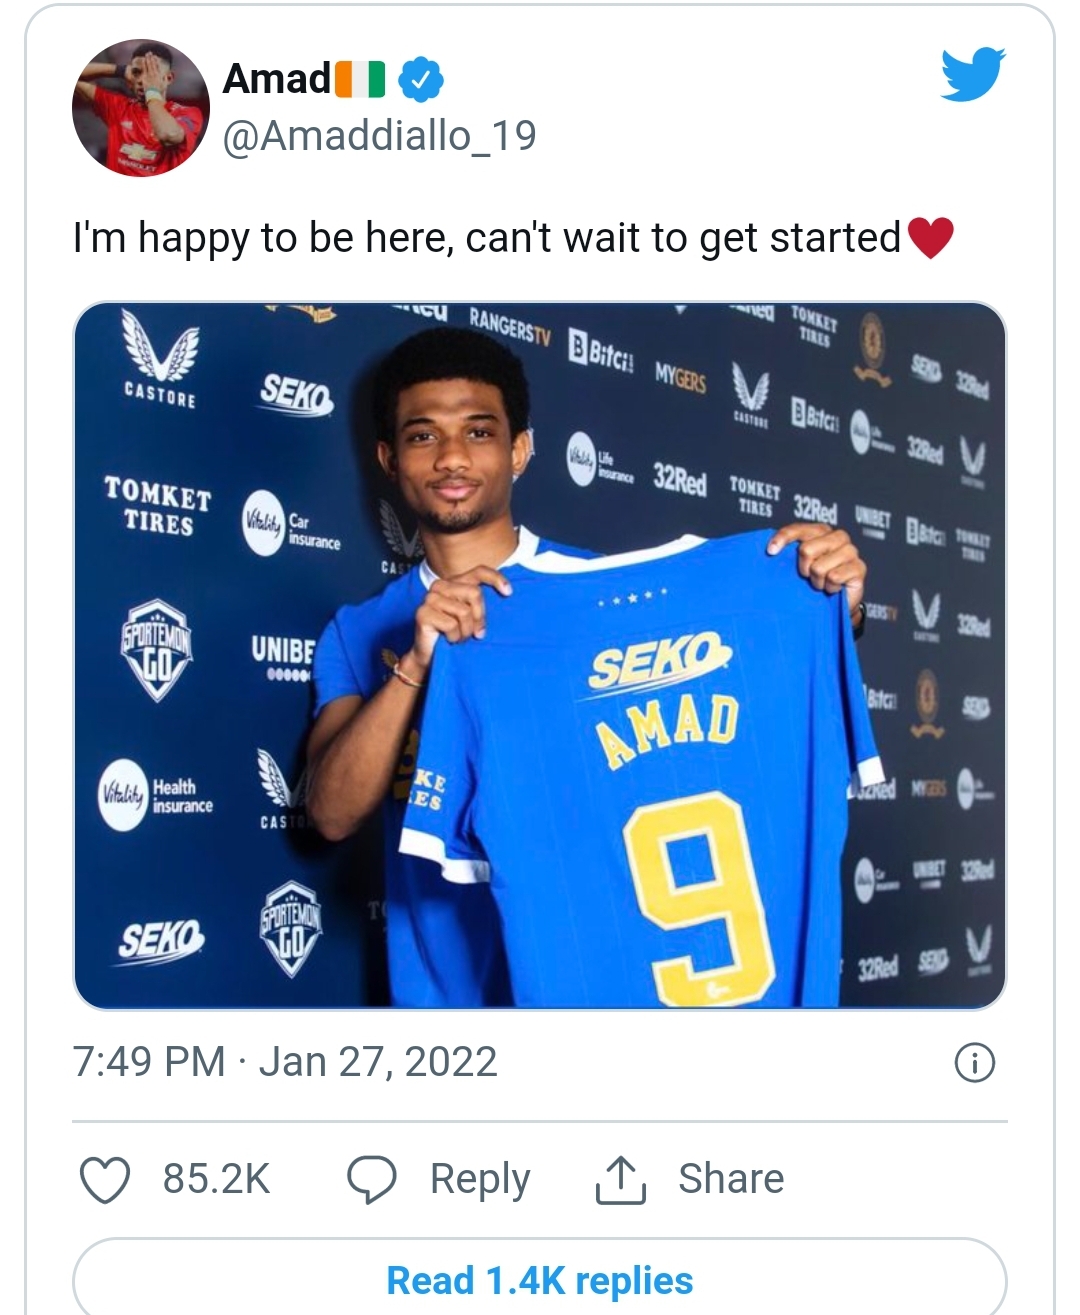Click the red heart emoji in tweet

930,238
